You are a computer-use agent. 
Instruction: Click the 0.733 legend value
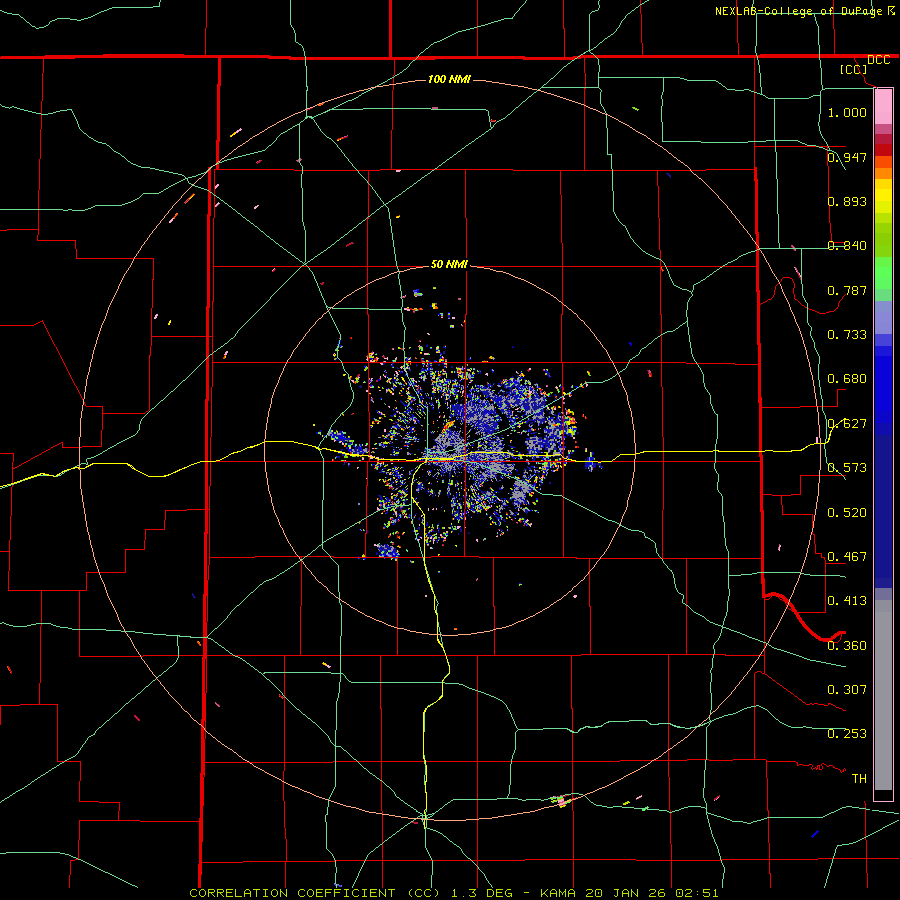[x=847, y=334]
